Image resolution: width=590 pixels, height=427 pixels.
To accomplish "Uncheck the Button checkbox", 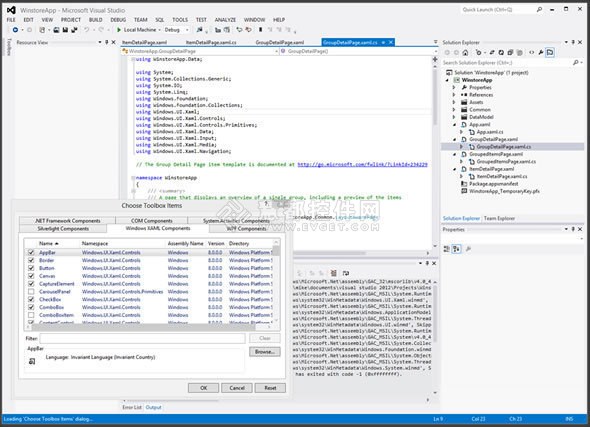I will 31,268.
